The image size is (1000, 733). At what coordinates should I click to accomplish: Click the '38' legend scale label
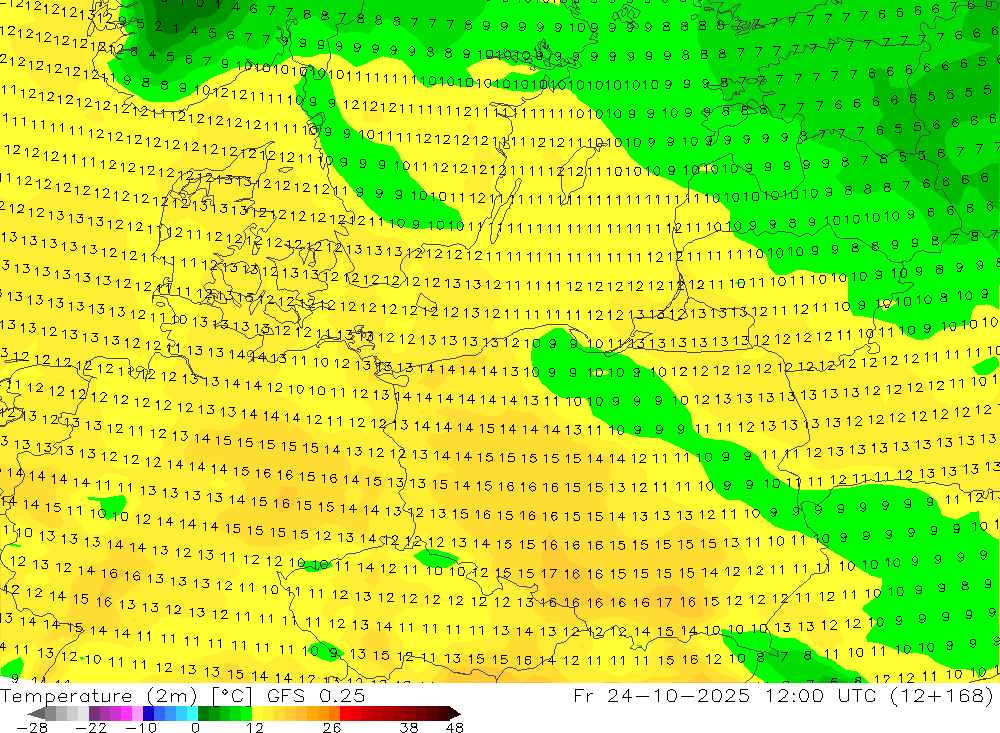[x=409, y=728]
